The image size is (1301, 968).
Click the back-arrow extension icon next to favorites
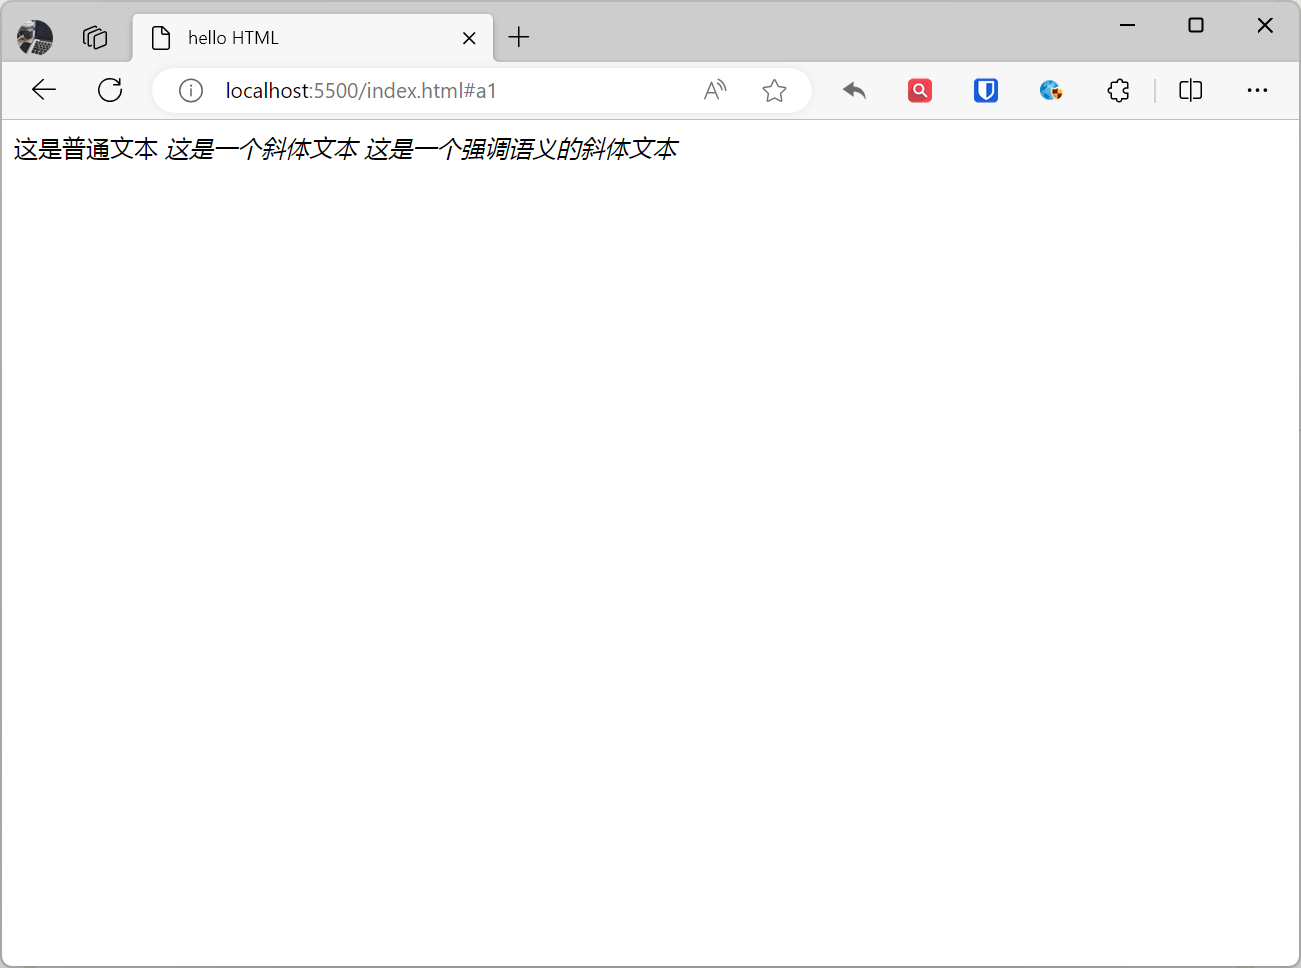[x=855, y=90]
